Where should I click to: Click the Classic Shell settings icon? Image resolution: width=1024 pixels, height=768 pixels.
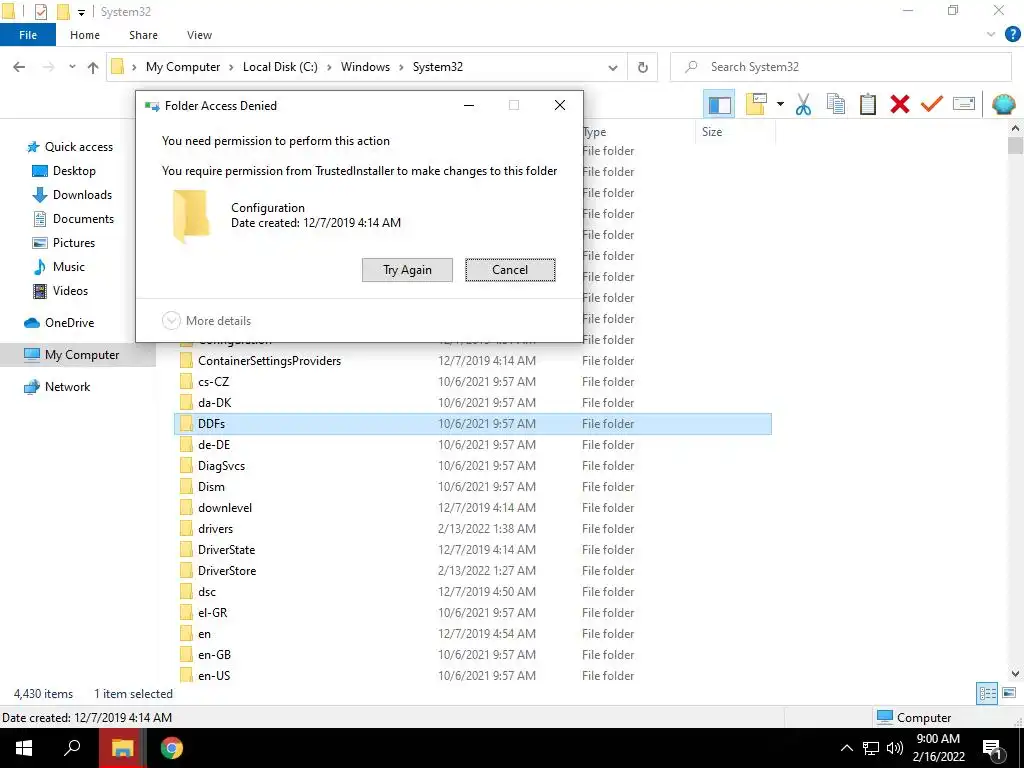pos(1004,104)
